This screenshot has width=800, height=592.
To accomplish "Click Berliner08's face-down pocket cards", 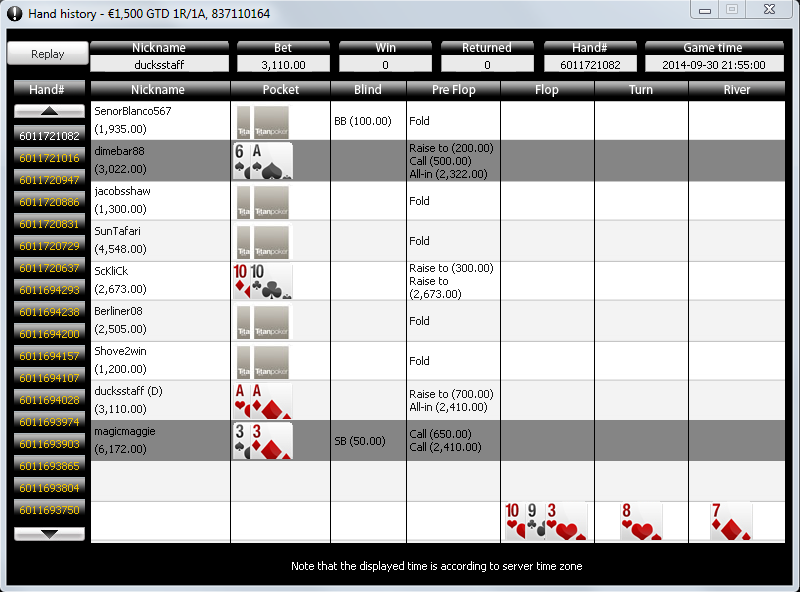I will tap(263, 321).
